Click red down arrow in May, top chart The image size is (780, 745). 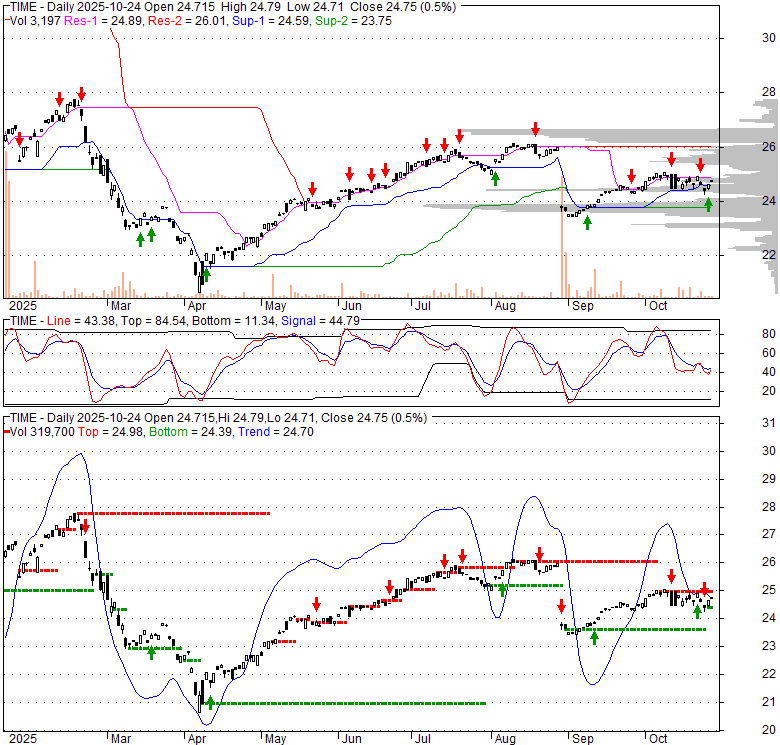pyautogui.click(x=312, y=189)
